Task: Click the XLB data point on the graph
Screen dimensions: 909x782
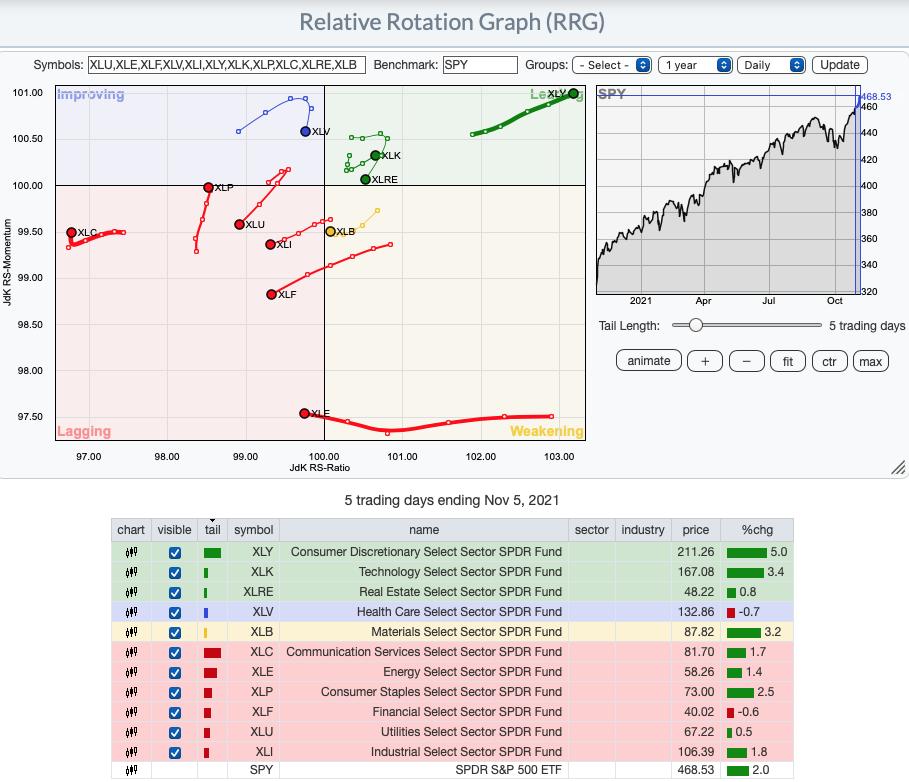Action: point(330,231)
